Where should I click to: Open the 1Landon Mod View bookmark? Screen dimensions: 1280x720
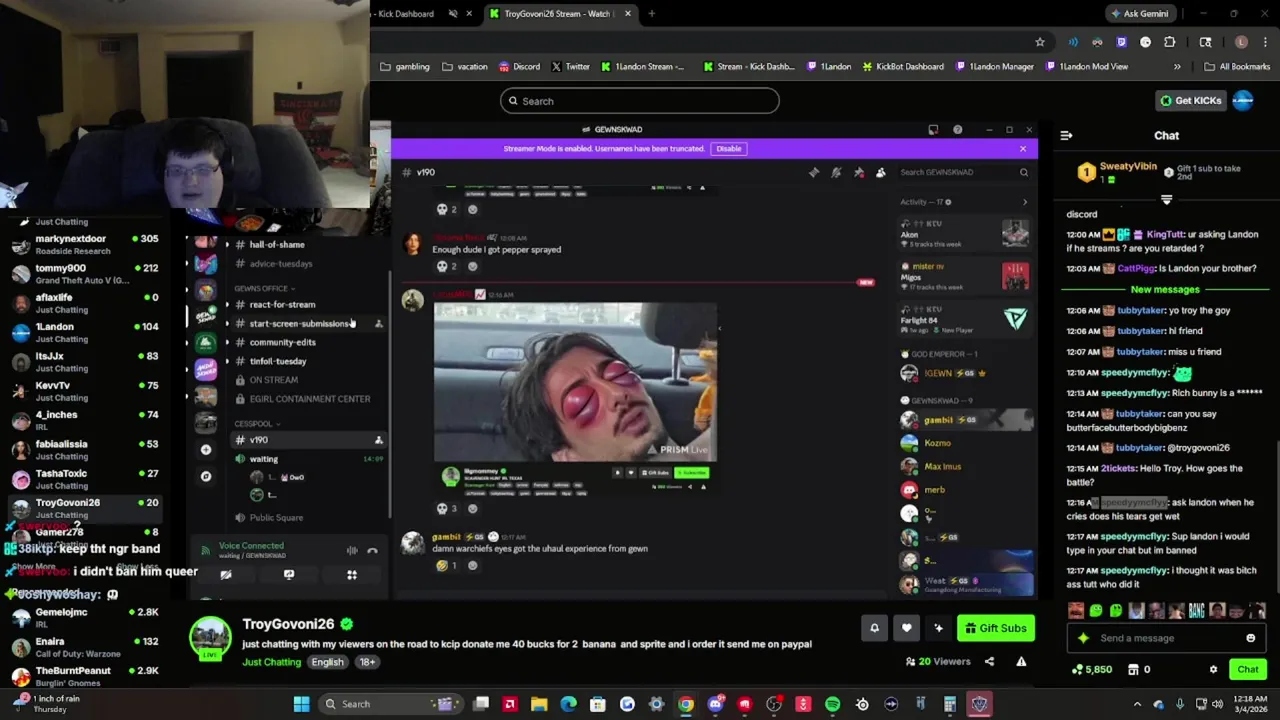pyautogui.click(x=1087, y=67)
